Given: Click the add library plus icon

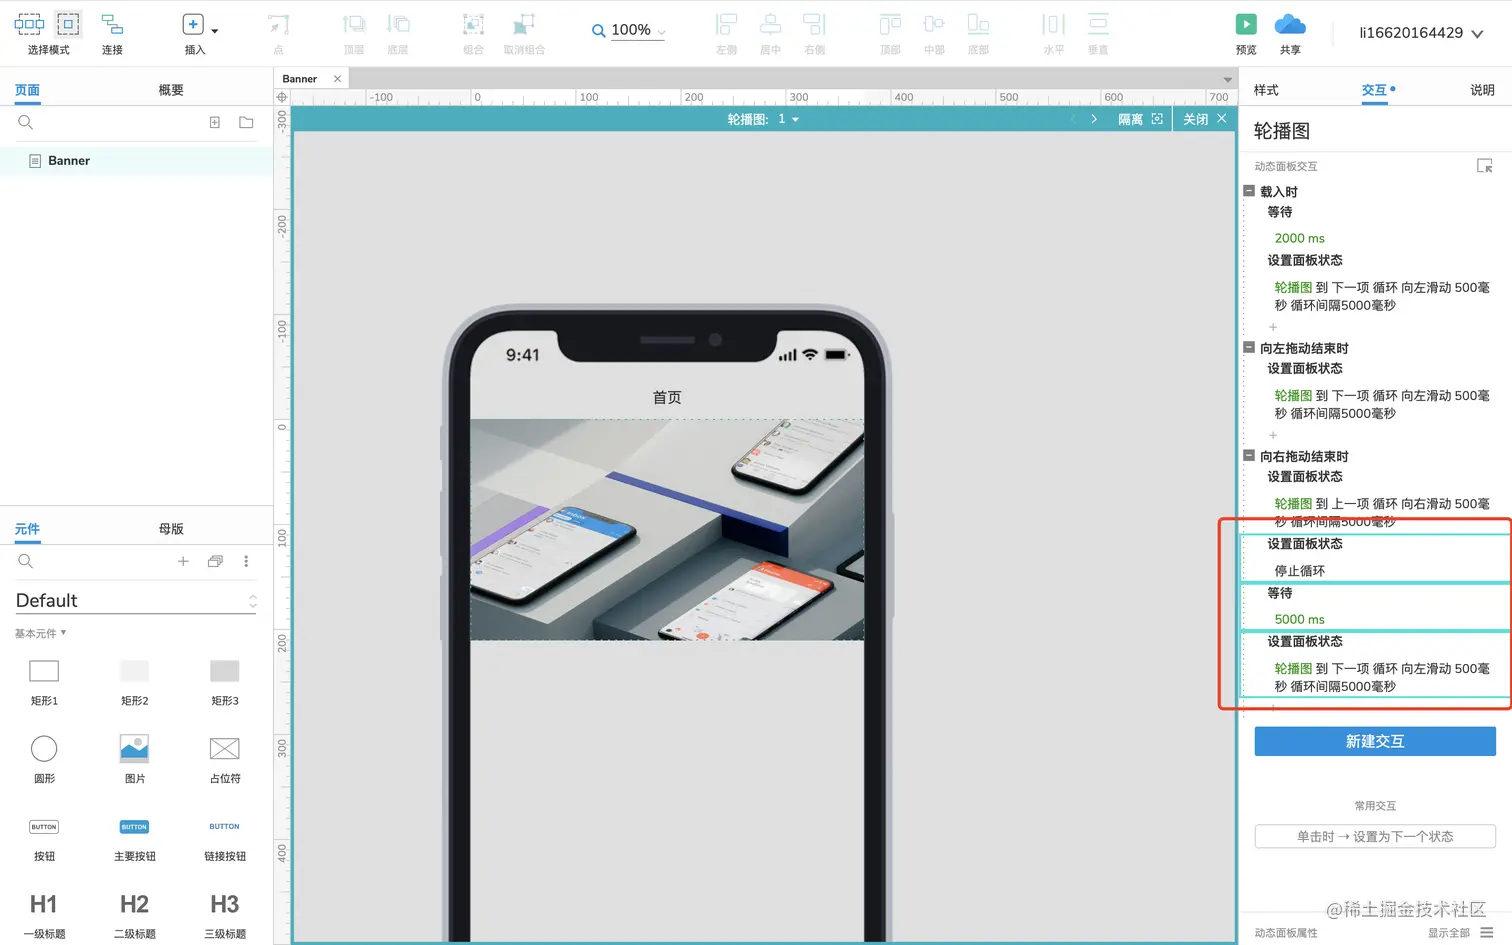Looking at the screenshot, I should pos(183,561).
